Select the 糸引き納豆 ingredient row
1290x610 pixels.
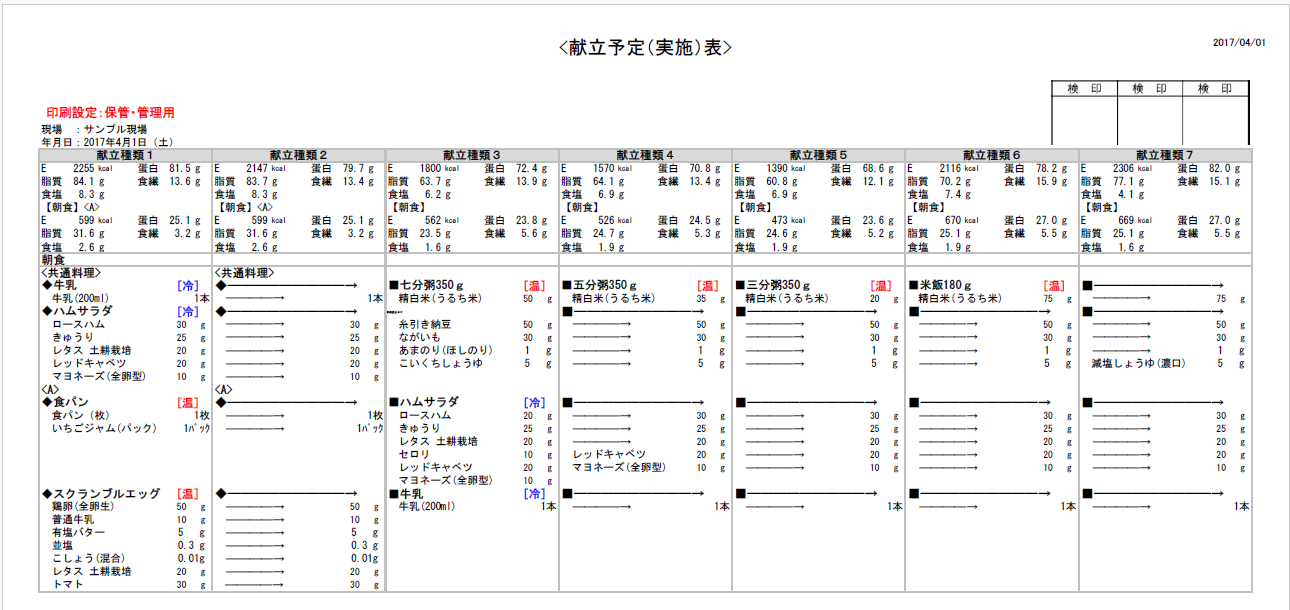pos(424,325)
